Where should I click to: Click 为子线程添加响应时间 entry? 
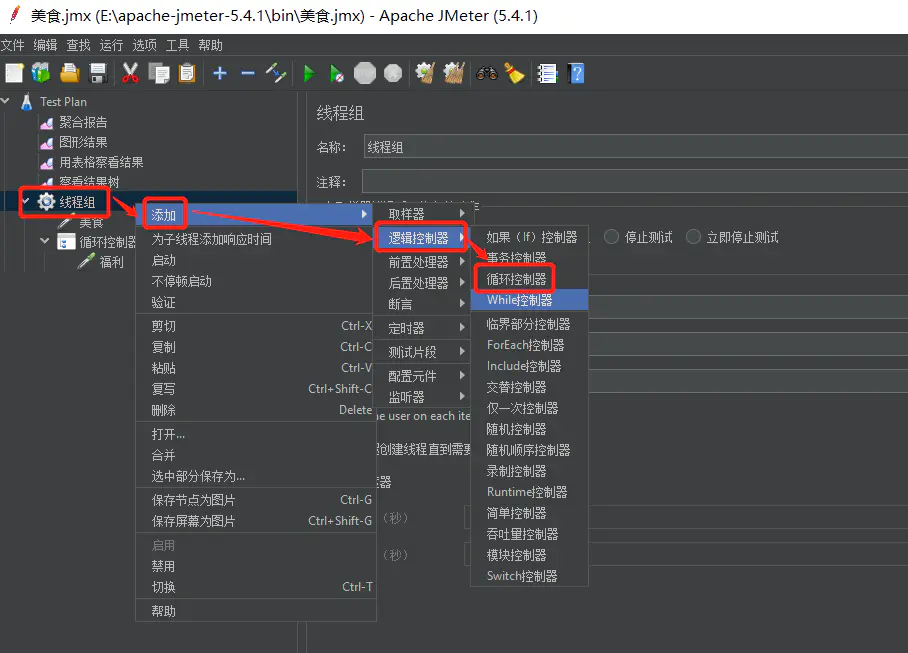(x=255, y=239)
